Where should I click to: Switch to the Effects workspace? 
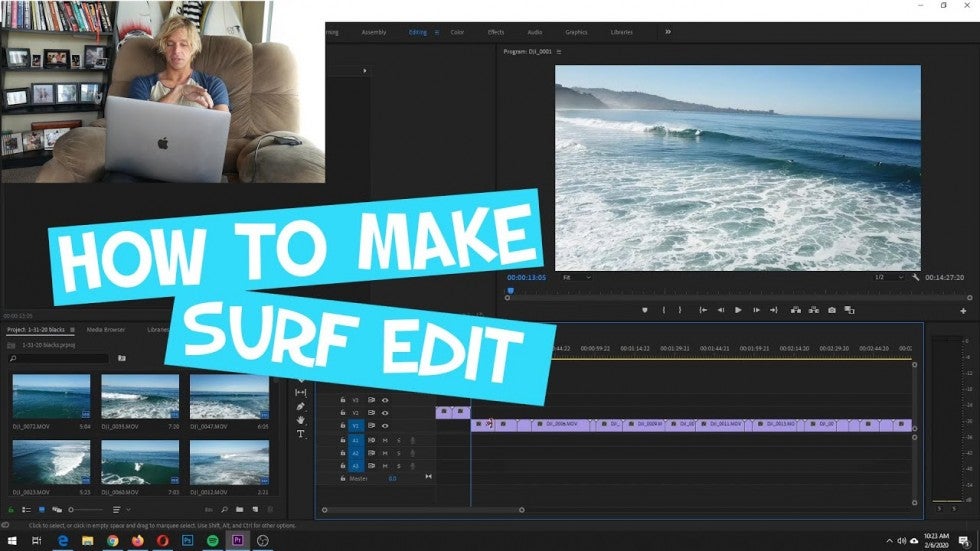496,32
